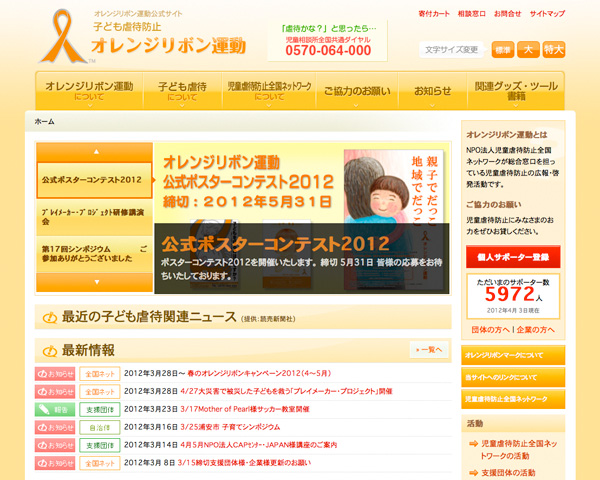Click the 支援団体 tag on March 14 row
The width and height of the screenshot is (600, 480).
(x=99, y=445)
